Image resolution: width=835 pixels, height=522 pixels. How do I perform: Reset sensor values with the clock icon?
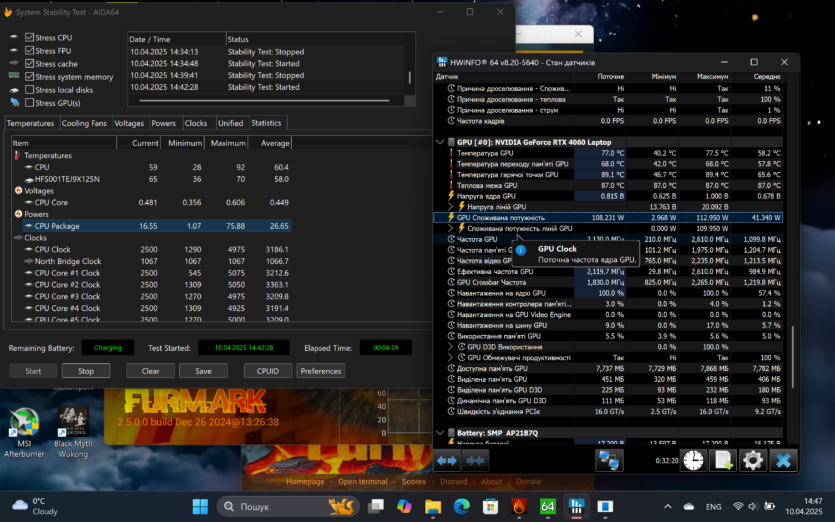[693, 460]
